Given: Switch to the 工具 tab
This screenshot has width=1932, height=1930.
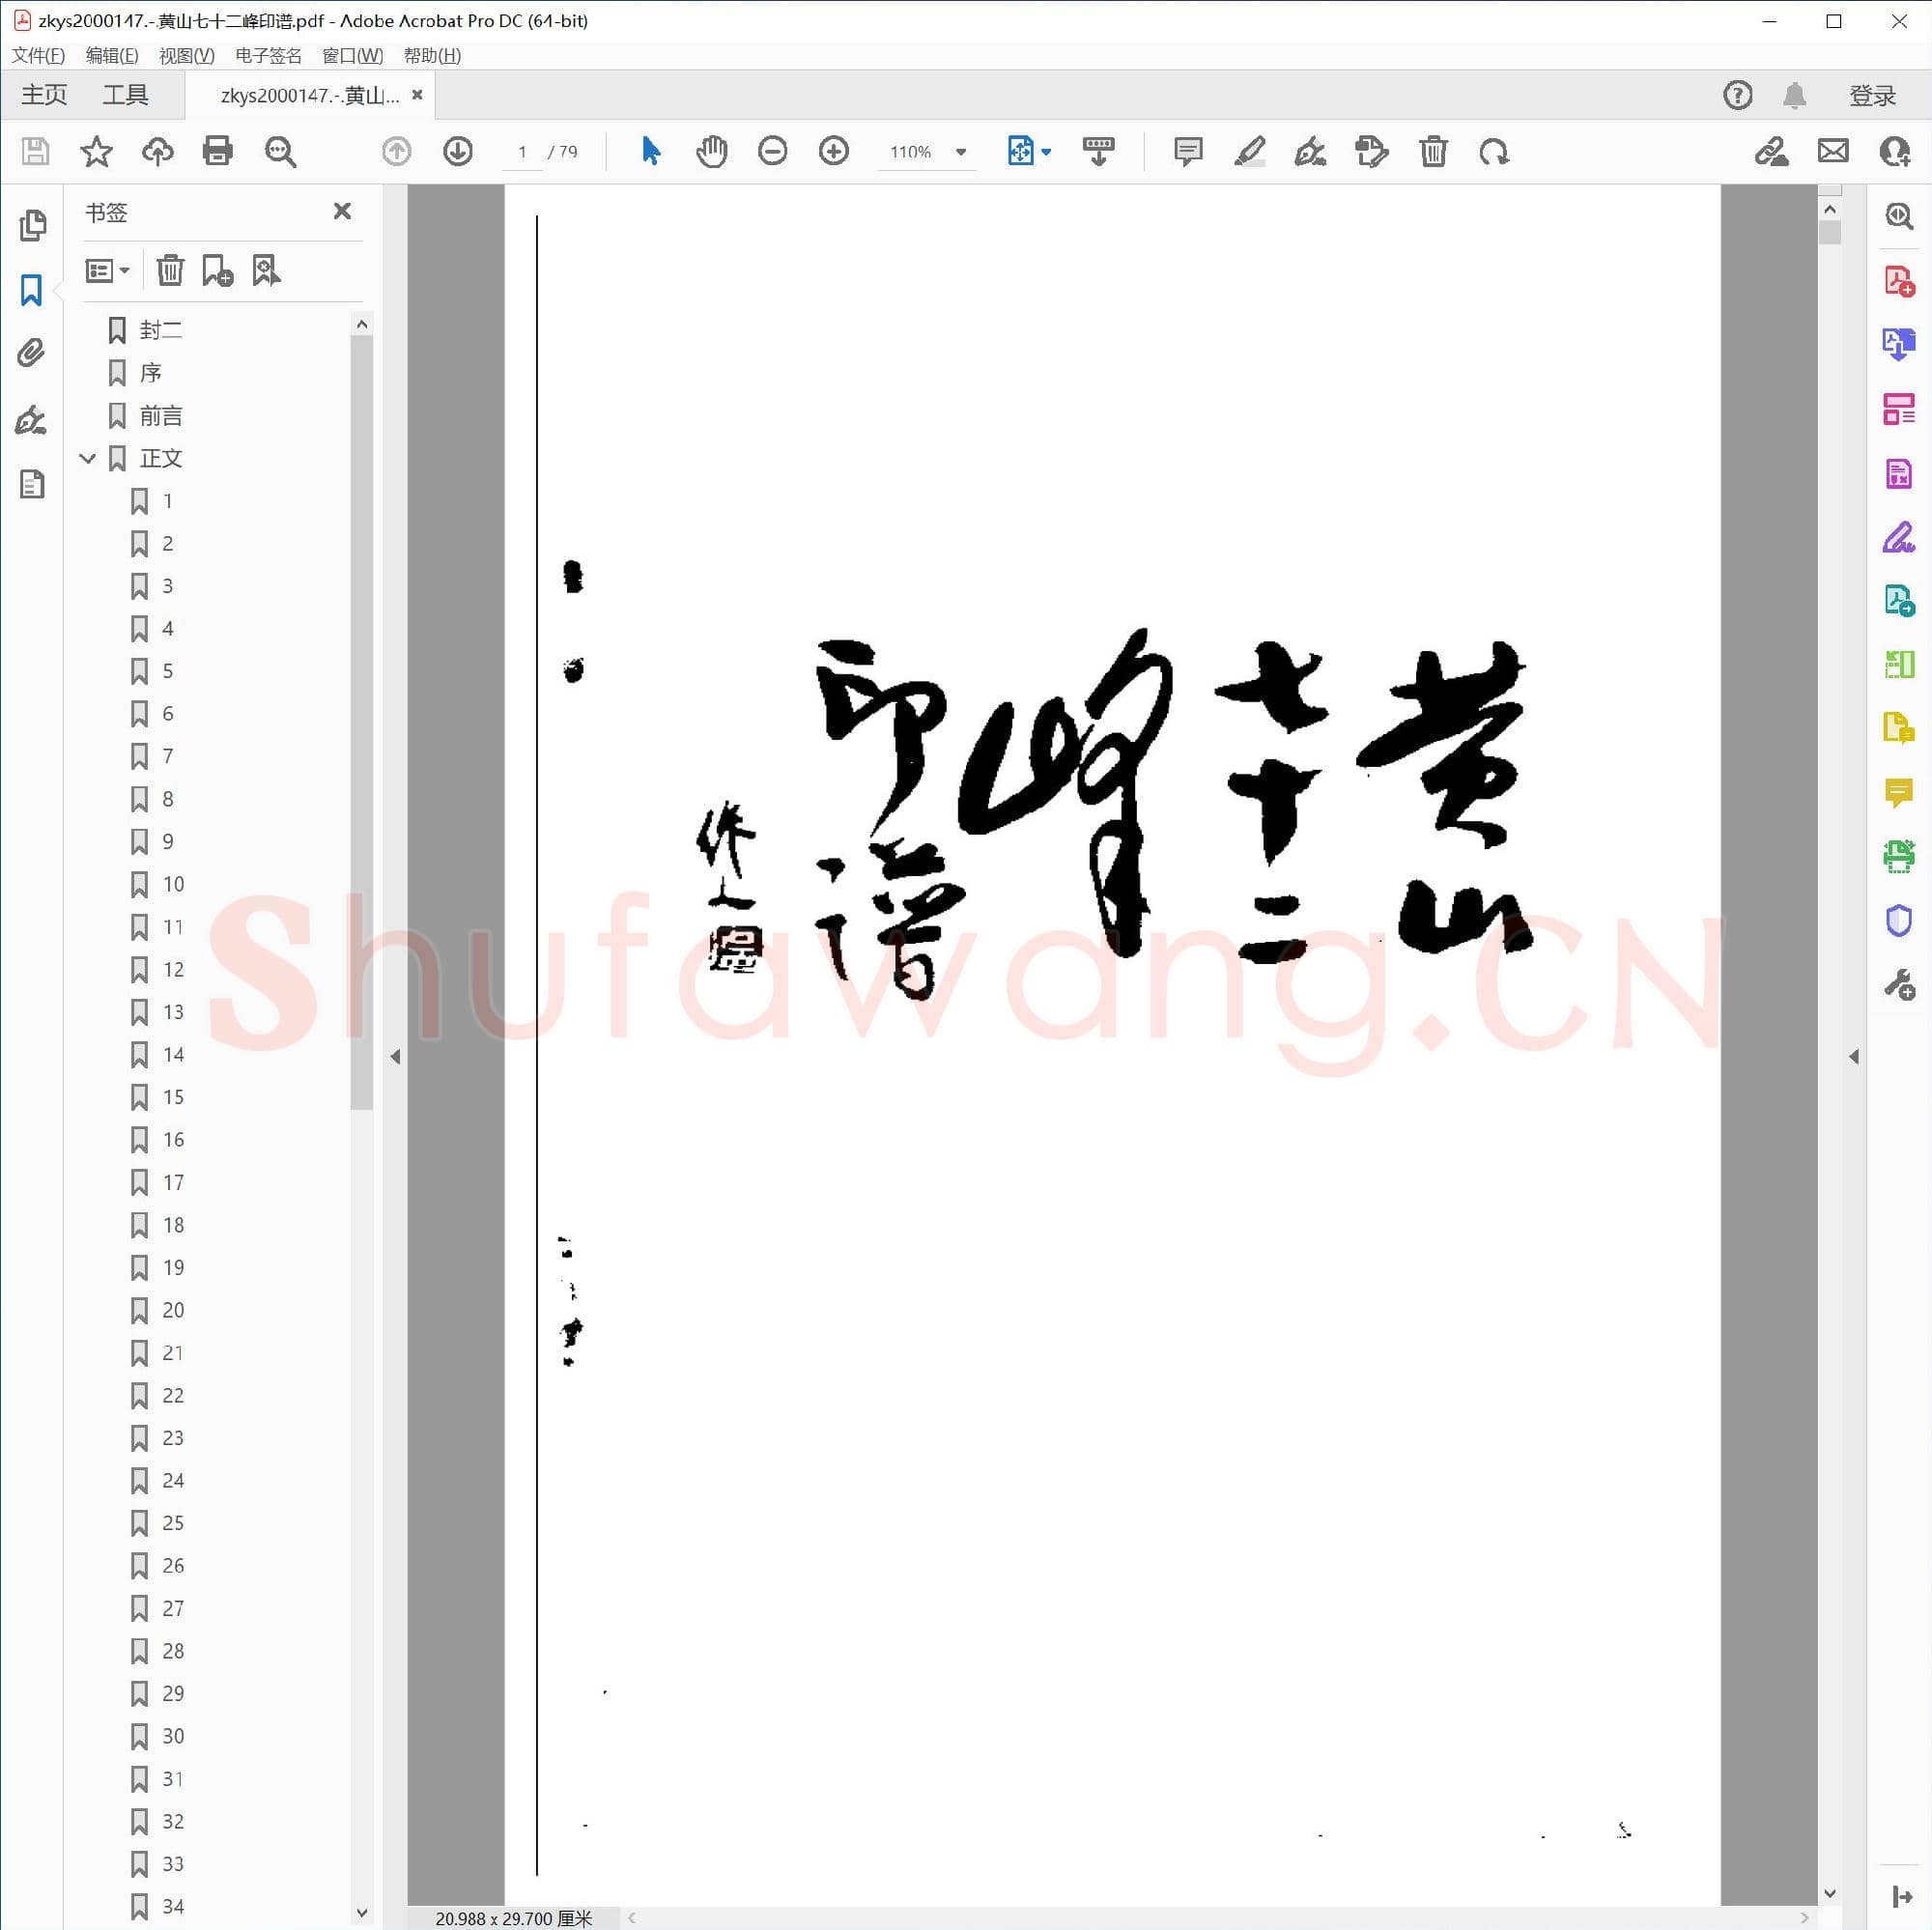Looking at the screenshot, I should pos(125,95).
